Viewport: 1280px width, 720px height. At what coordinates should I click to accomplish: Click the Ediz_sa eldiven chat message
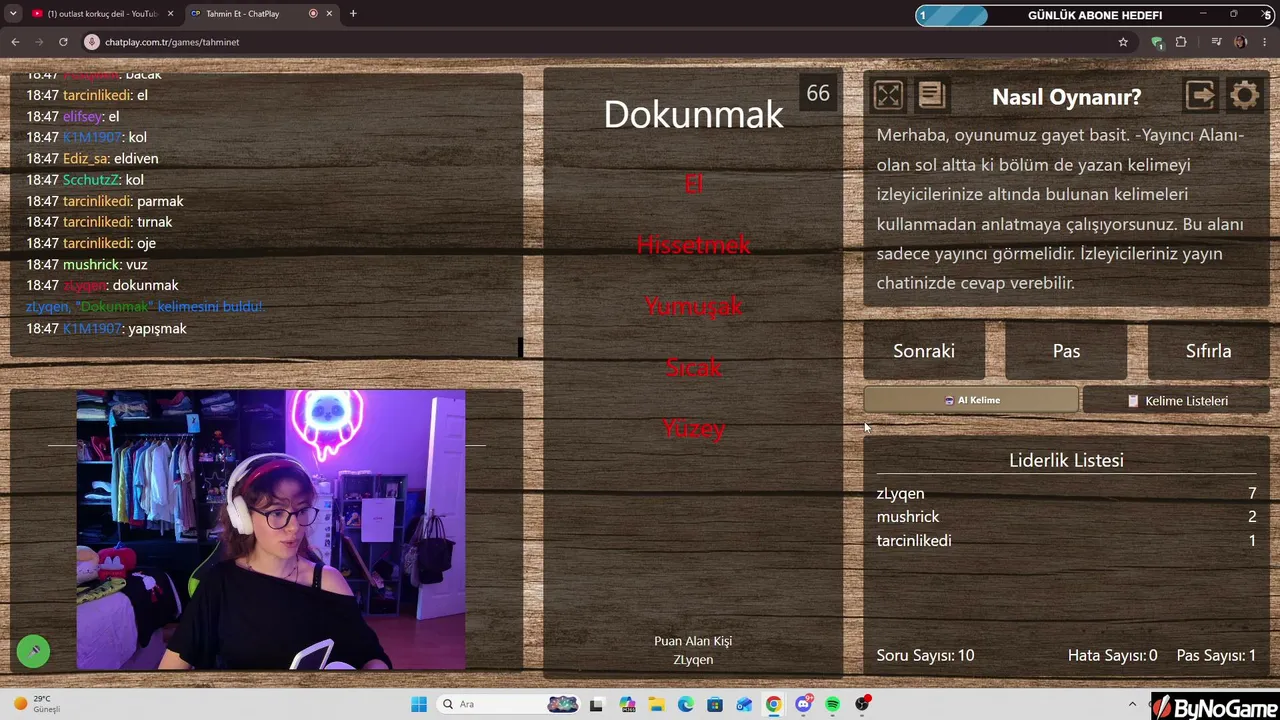coord(92,158)
